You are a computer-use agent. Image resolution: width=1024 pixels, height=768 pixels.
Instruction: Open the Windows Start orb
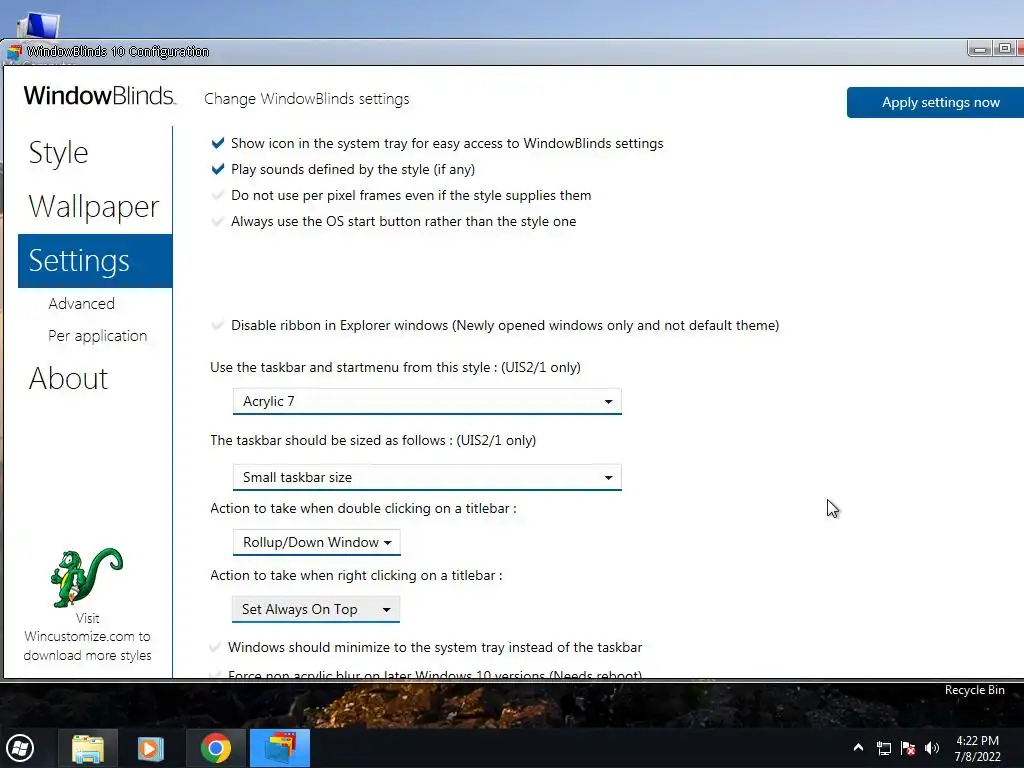(20, 748)
